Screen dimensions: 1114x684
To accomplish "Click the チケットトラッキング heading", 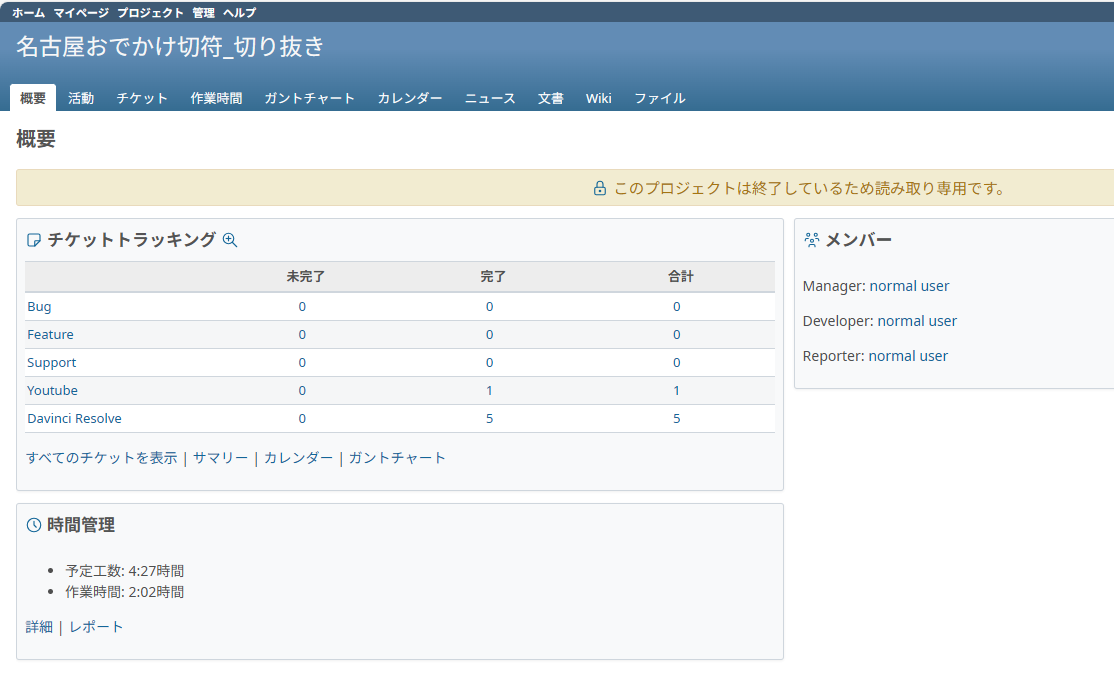I will coord(131,240).
